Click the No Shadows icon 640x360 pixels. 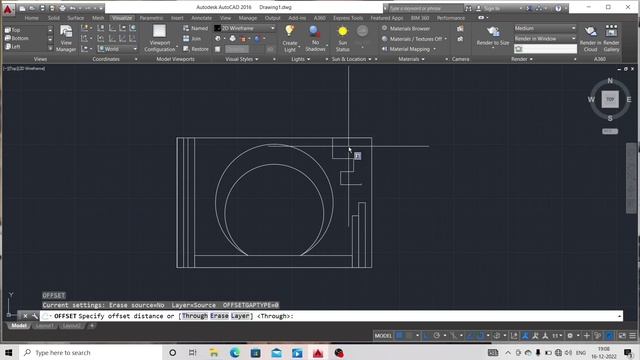(315, 31)
